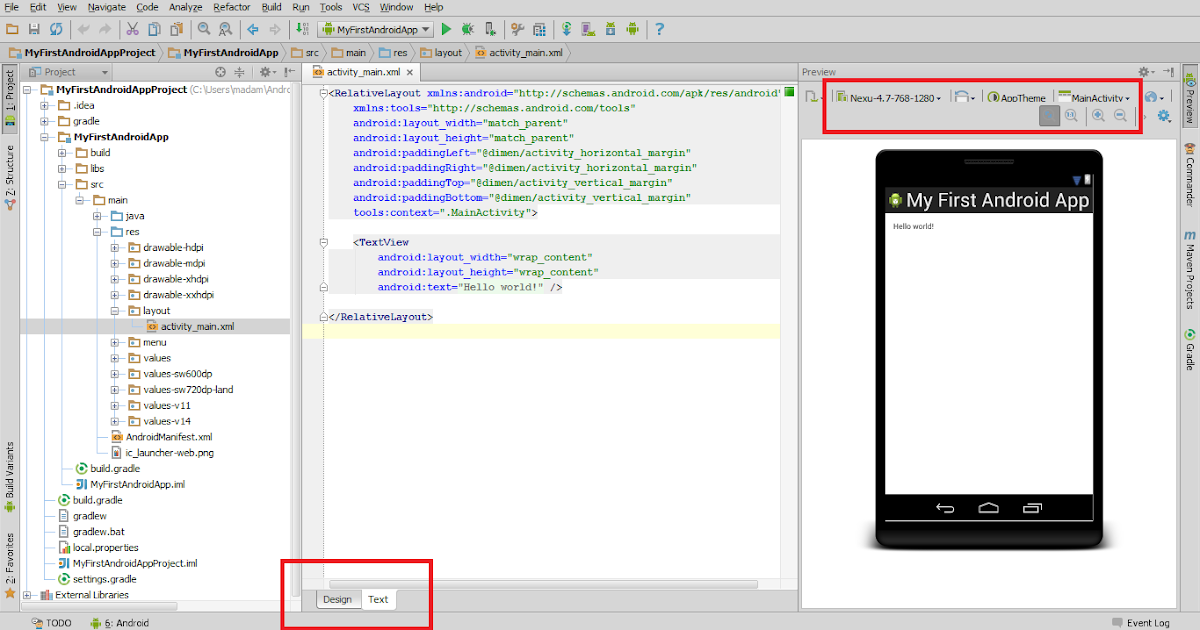Zoom out the layout preview
1200x630 pixels.
click(x=1122, y=116)
